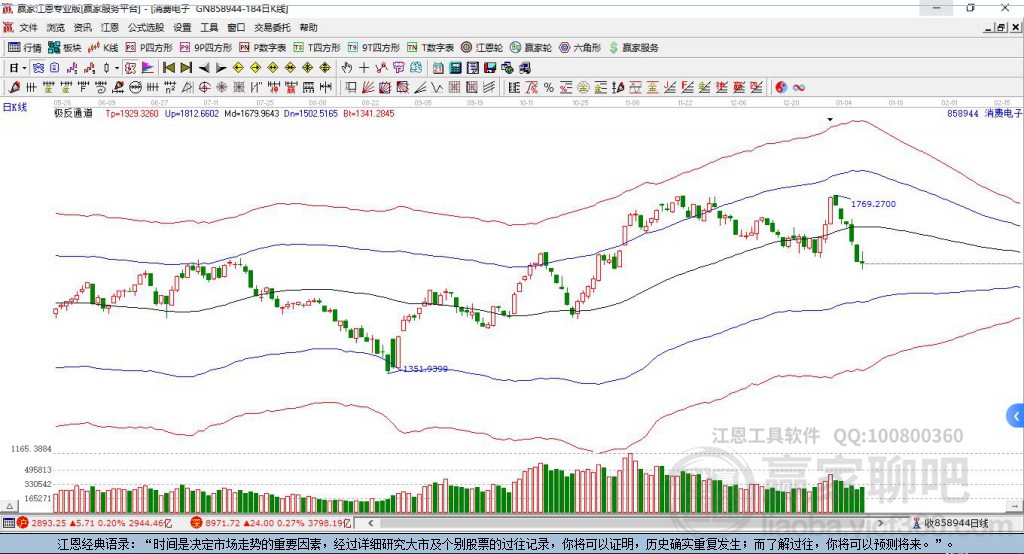Open the 赢家轮 wheel tool
This screenshot has height=554, width=1024.
point(531,48)
